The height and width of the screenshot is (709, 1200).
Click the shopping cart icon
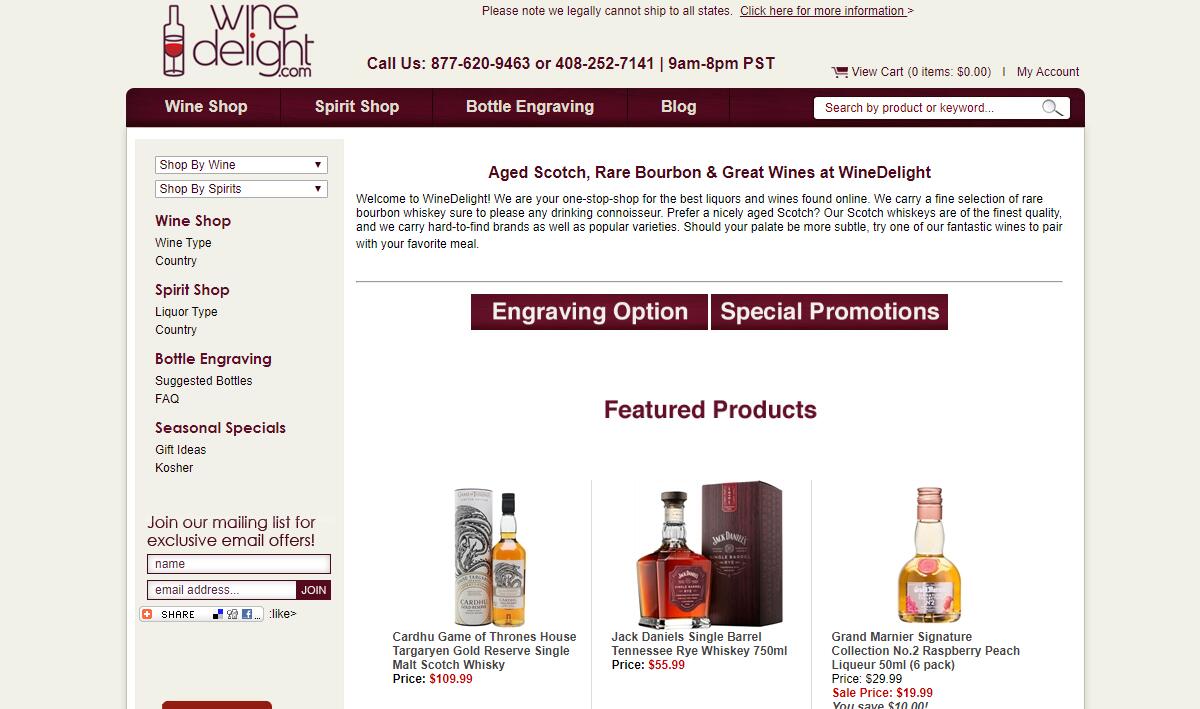(840, 72)
